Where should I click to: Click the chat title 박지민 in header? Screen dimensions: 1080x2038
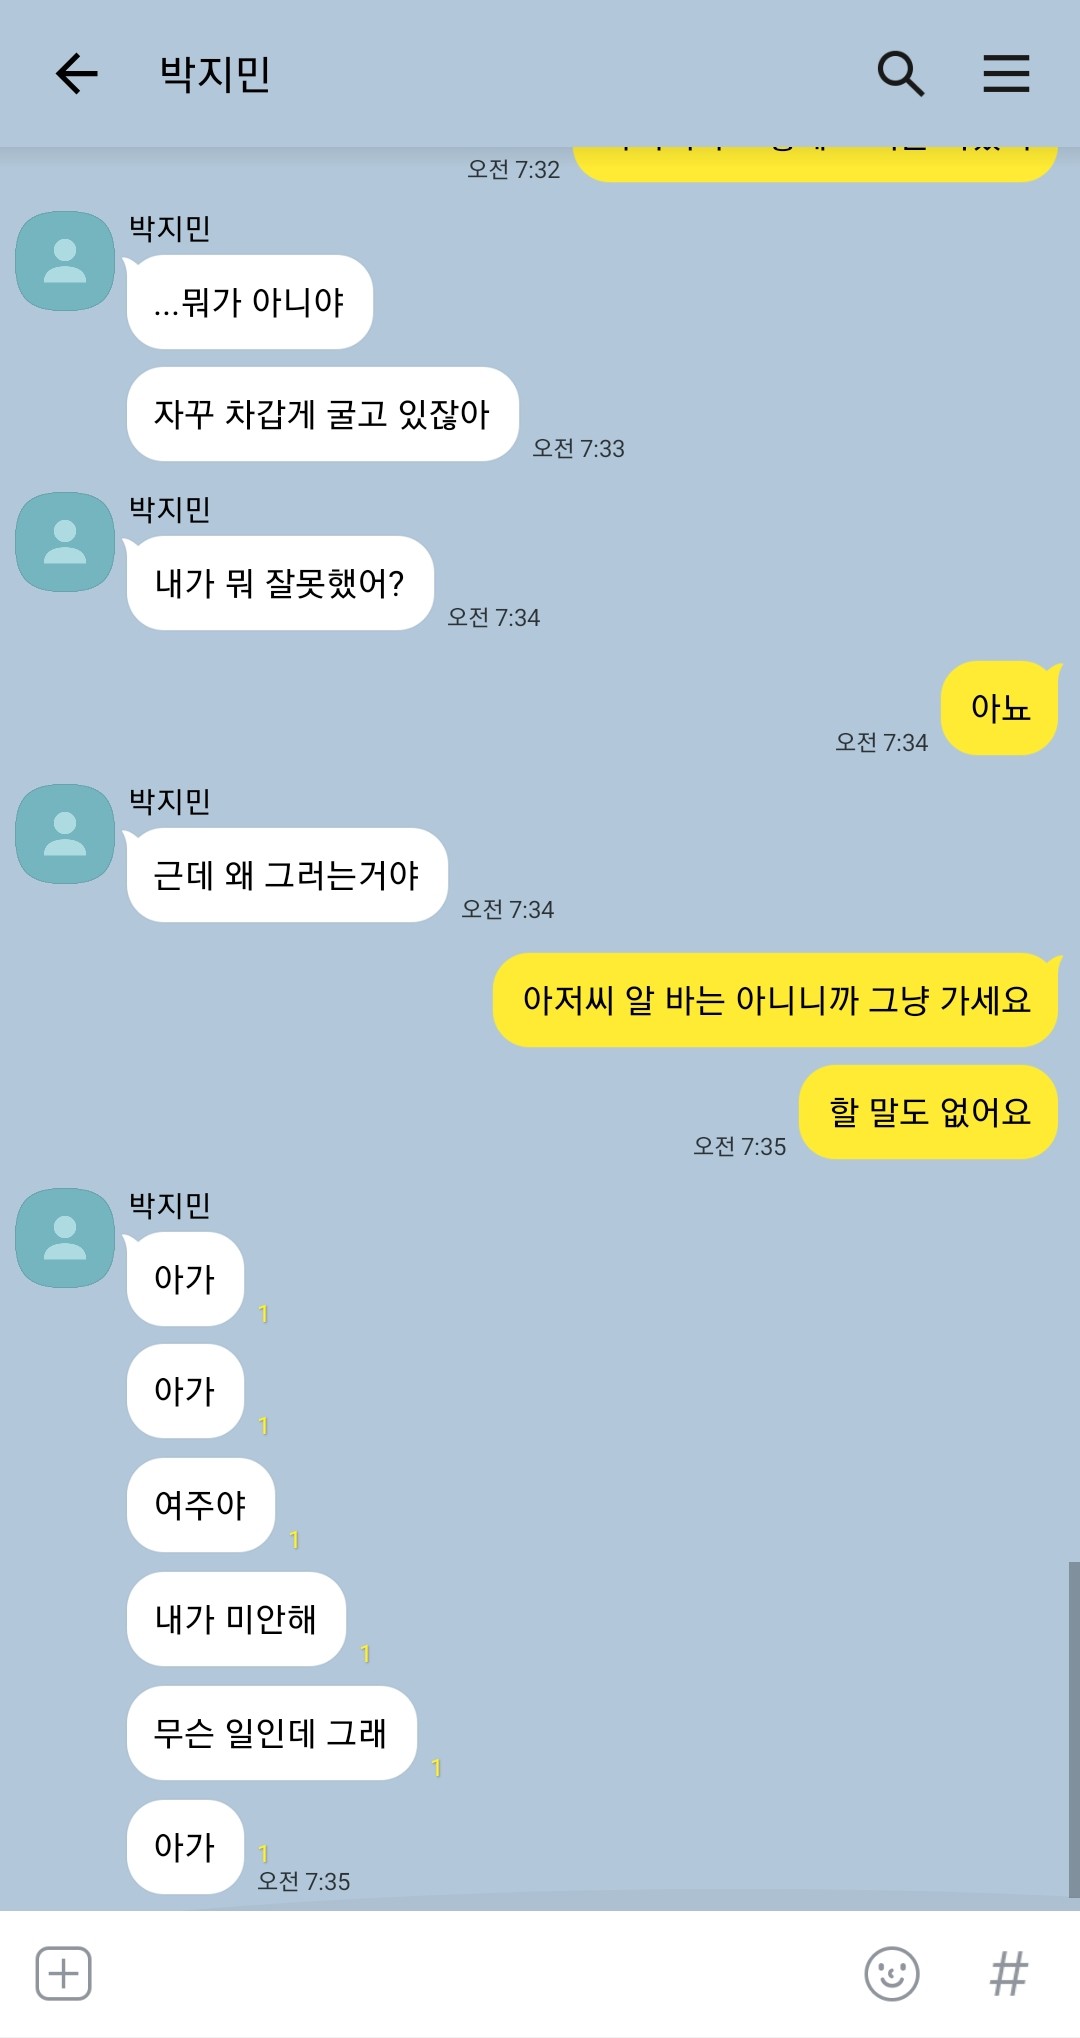(215, 74)
